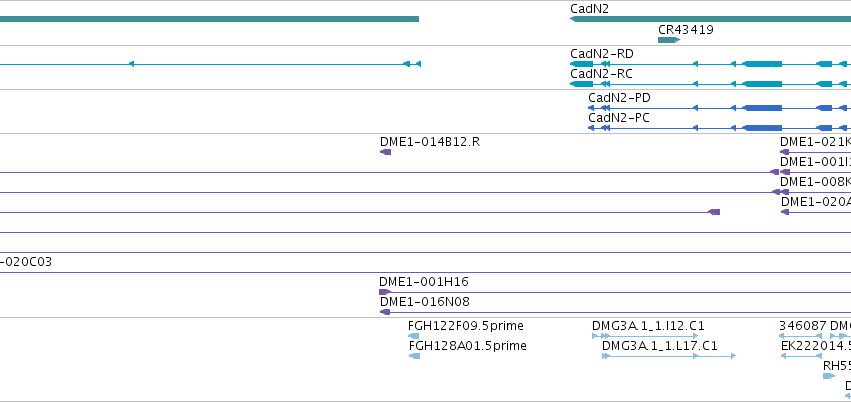Click the large CadN2-RD exon block
Screen dimensions: 851x402
click(762, 64)
